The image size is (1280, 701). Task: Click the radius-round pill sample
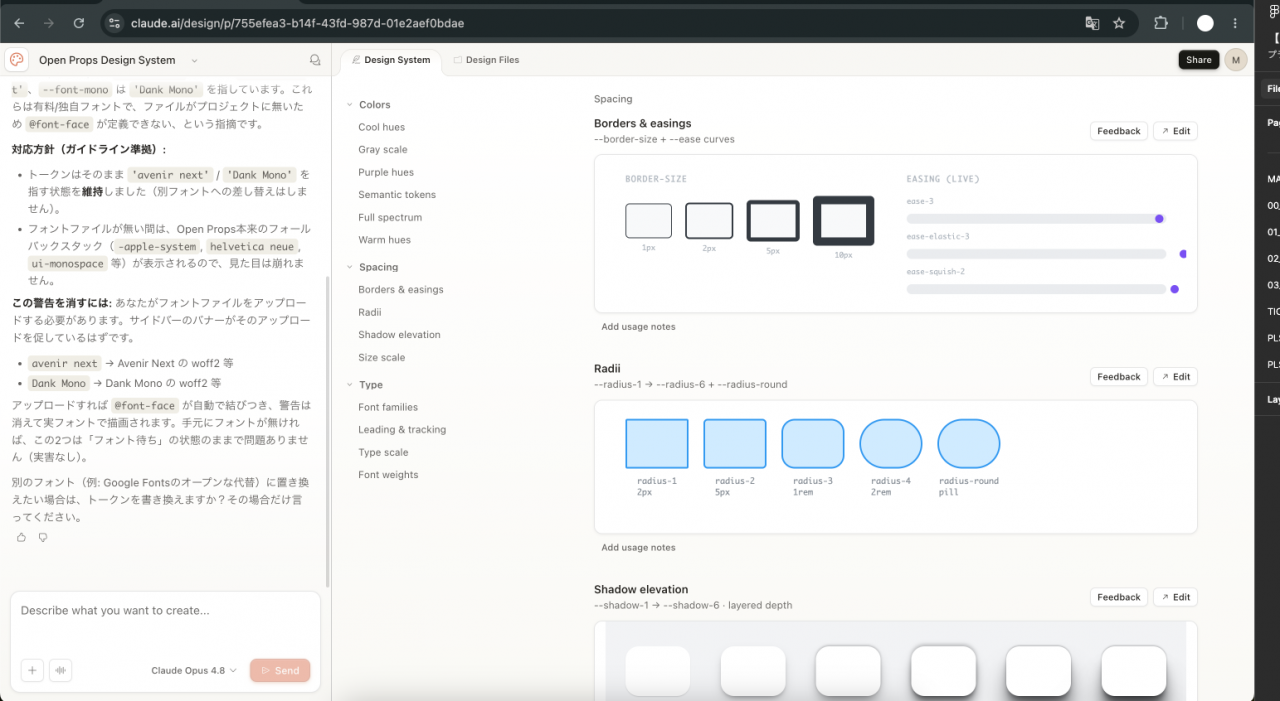click(x=968, y=444)
